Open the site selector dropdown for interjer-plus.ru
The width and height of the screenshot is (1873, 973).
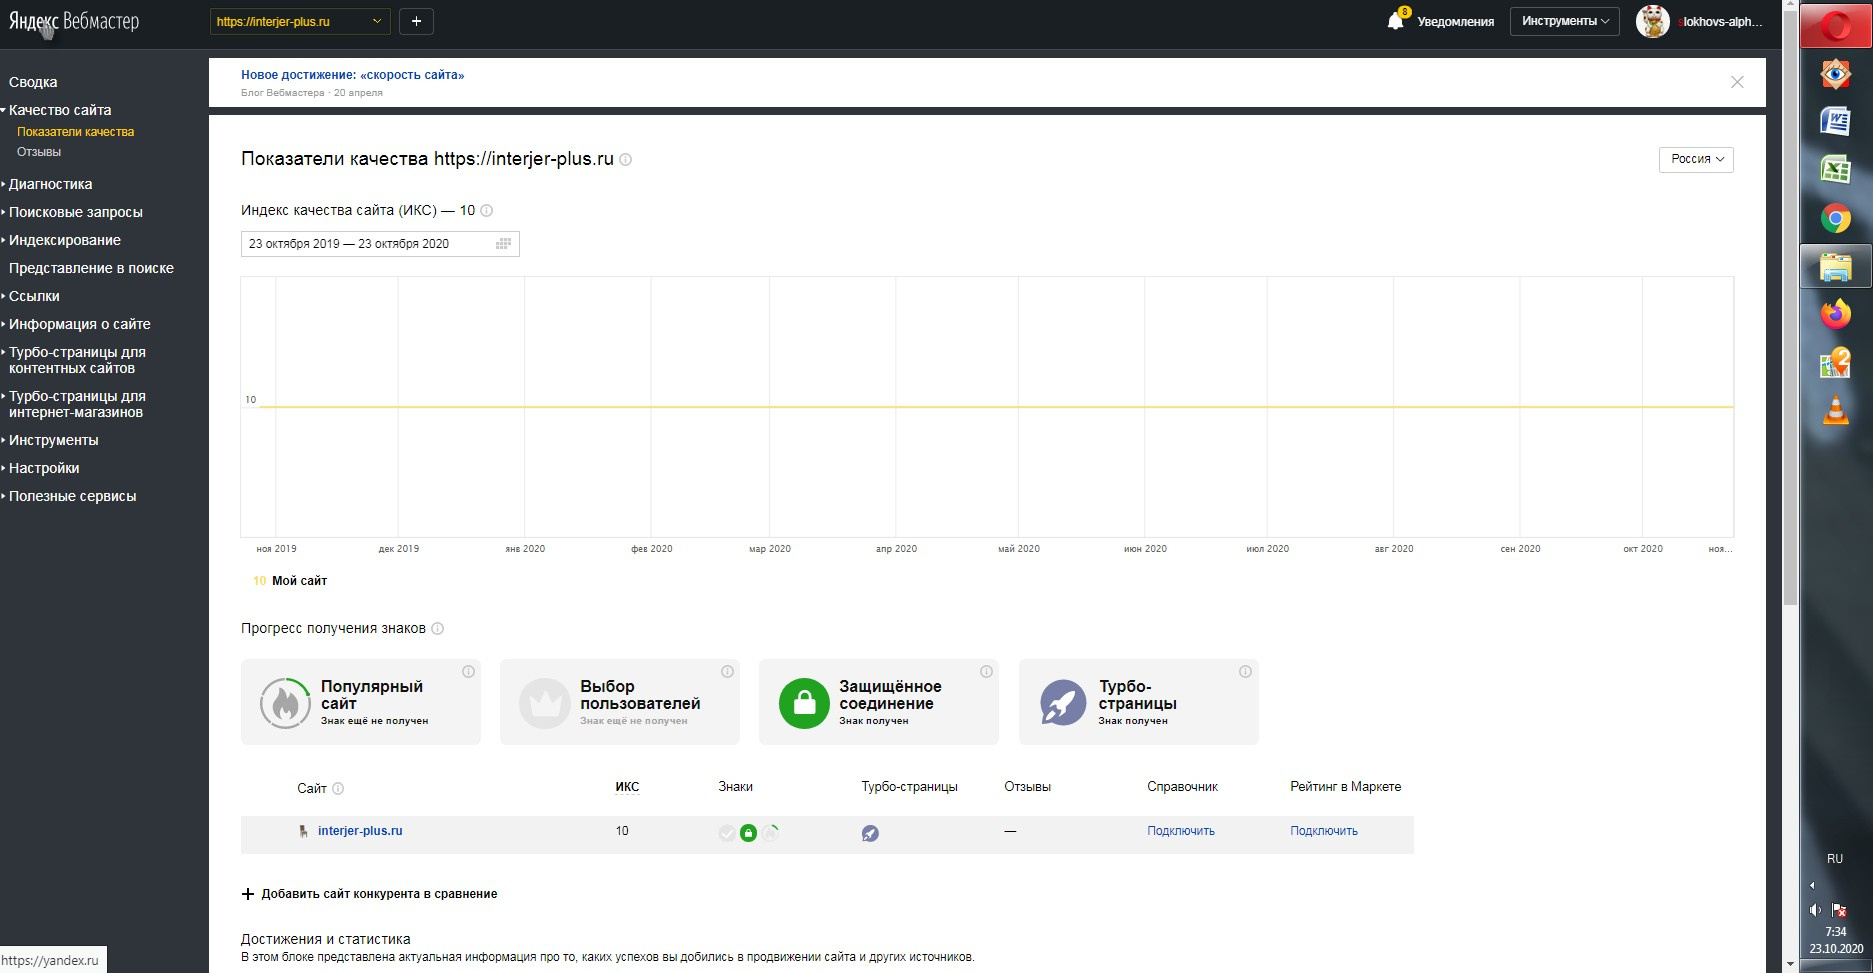coord(300,21)
